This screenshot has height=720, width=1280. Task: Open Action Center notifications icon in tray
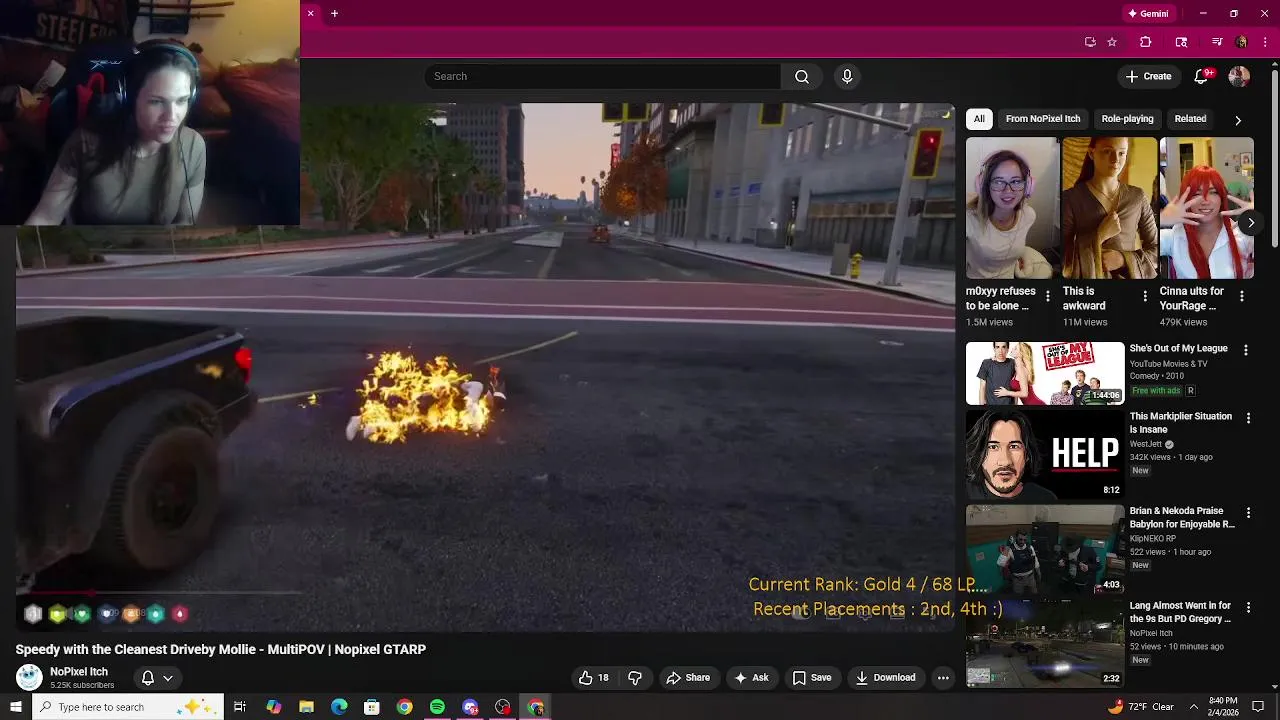1258,707
